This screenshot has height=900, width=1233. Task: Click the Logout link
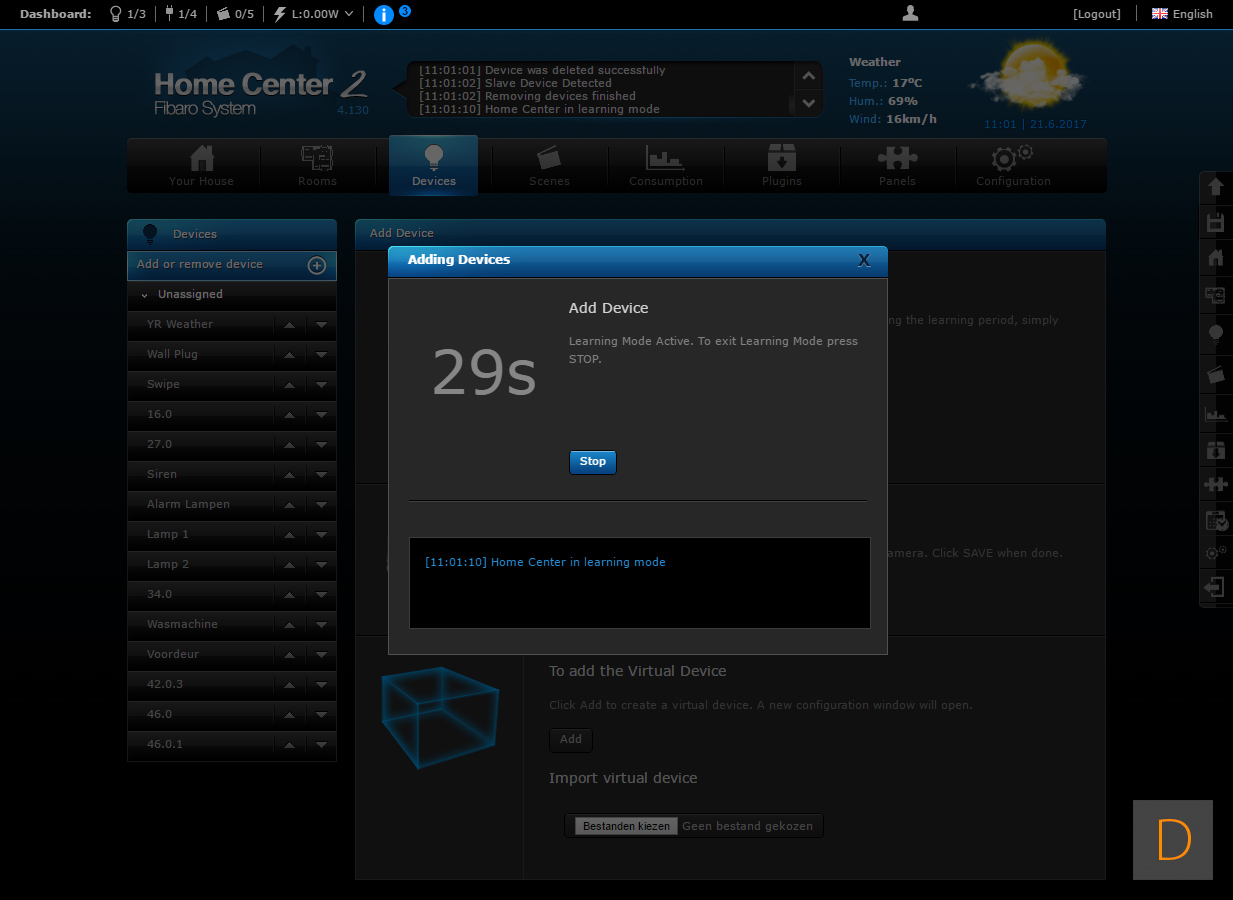(1097, 14)
